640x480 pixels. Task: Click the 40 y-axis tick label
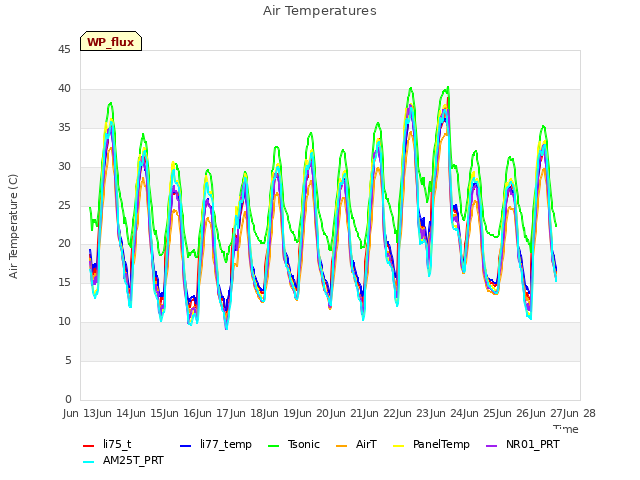[x=64, y=89]
